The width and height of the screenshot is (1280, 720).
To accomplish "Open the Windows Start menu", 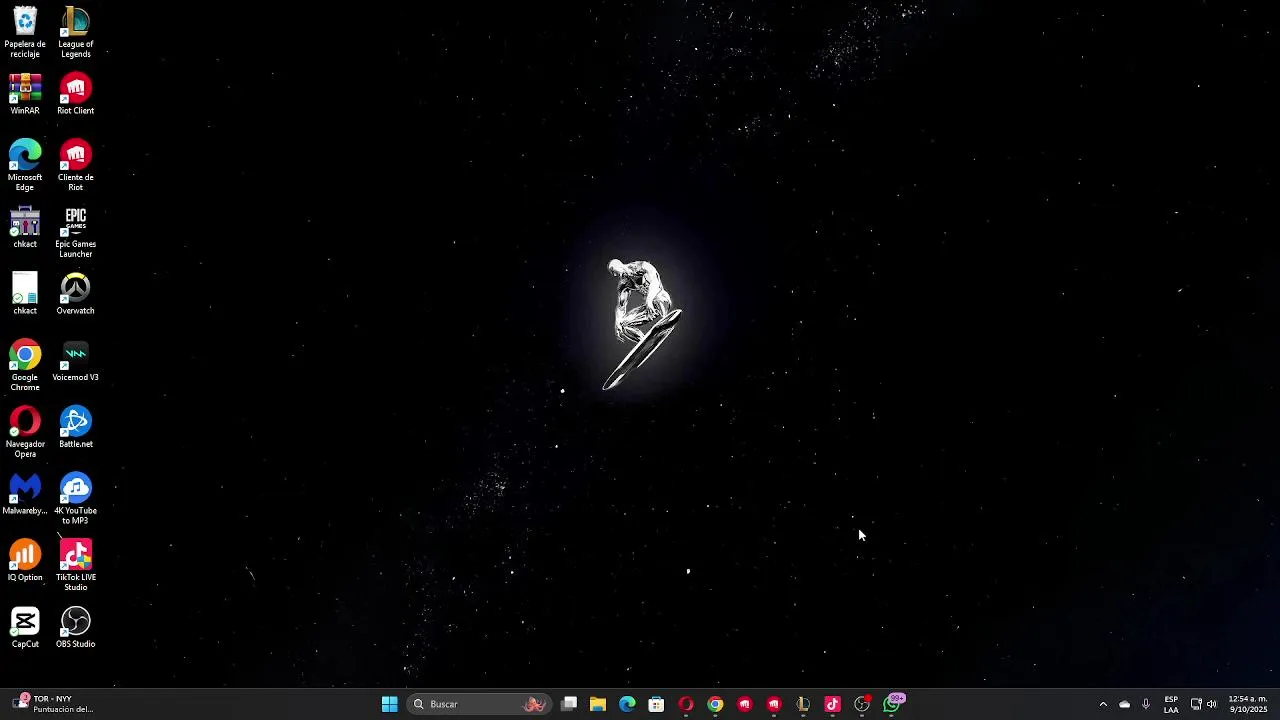I will [390, 704].
